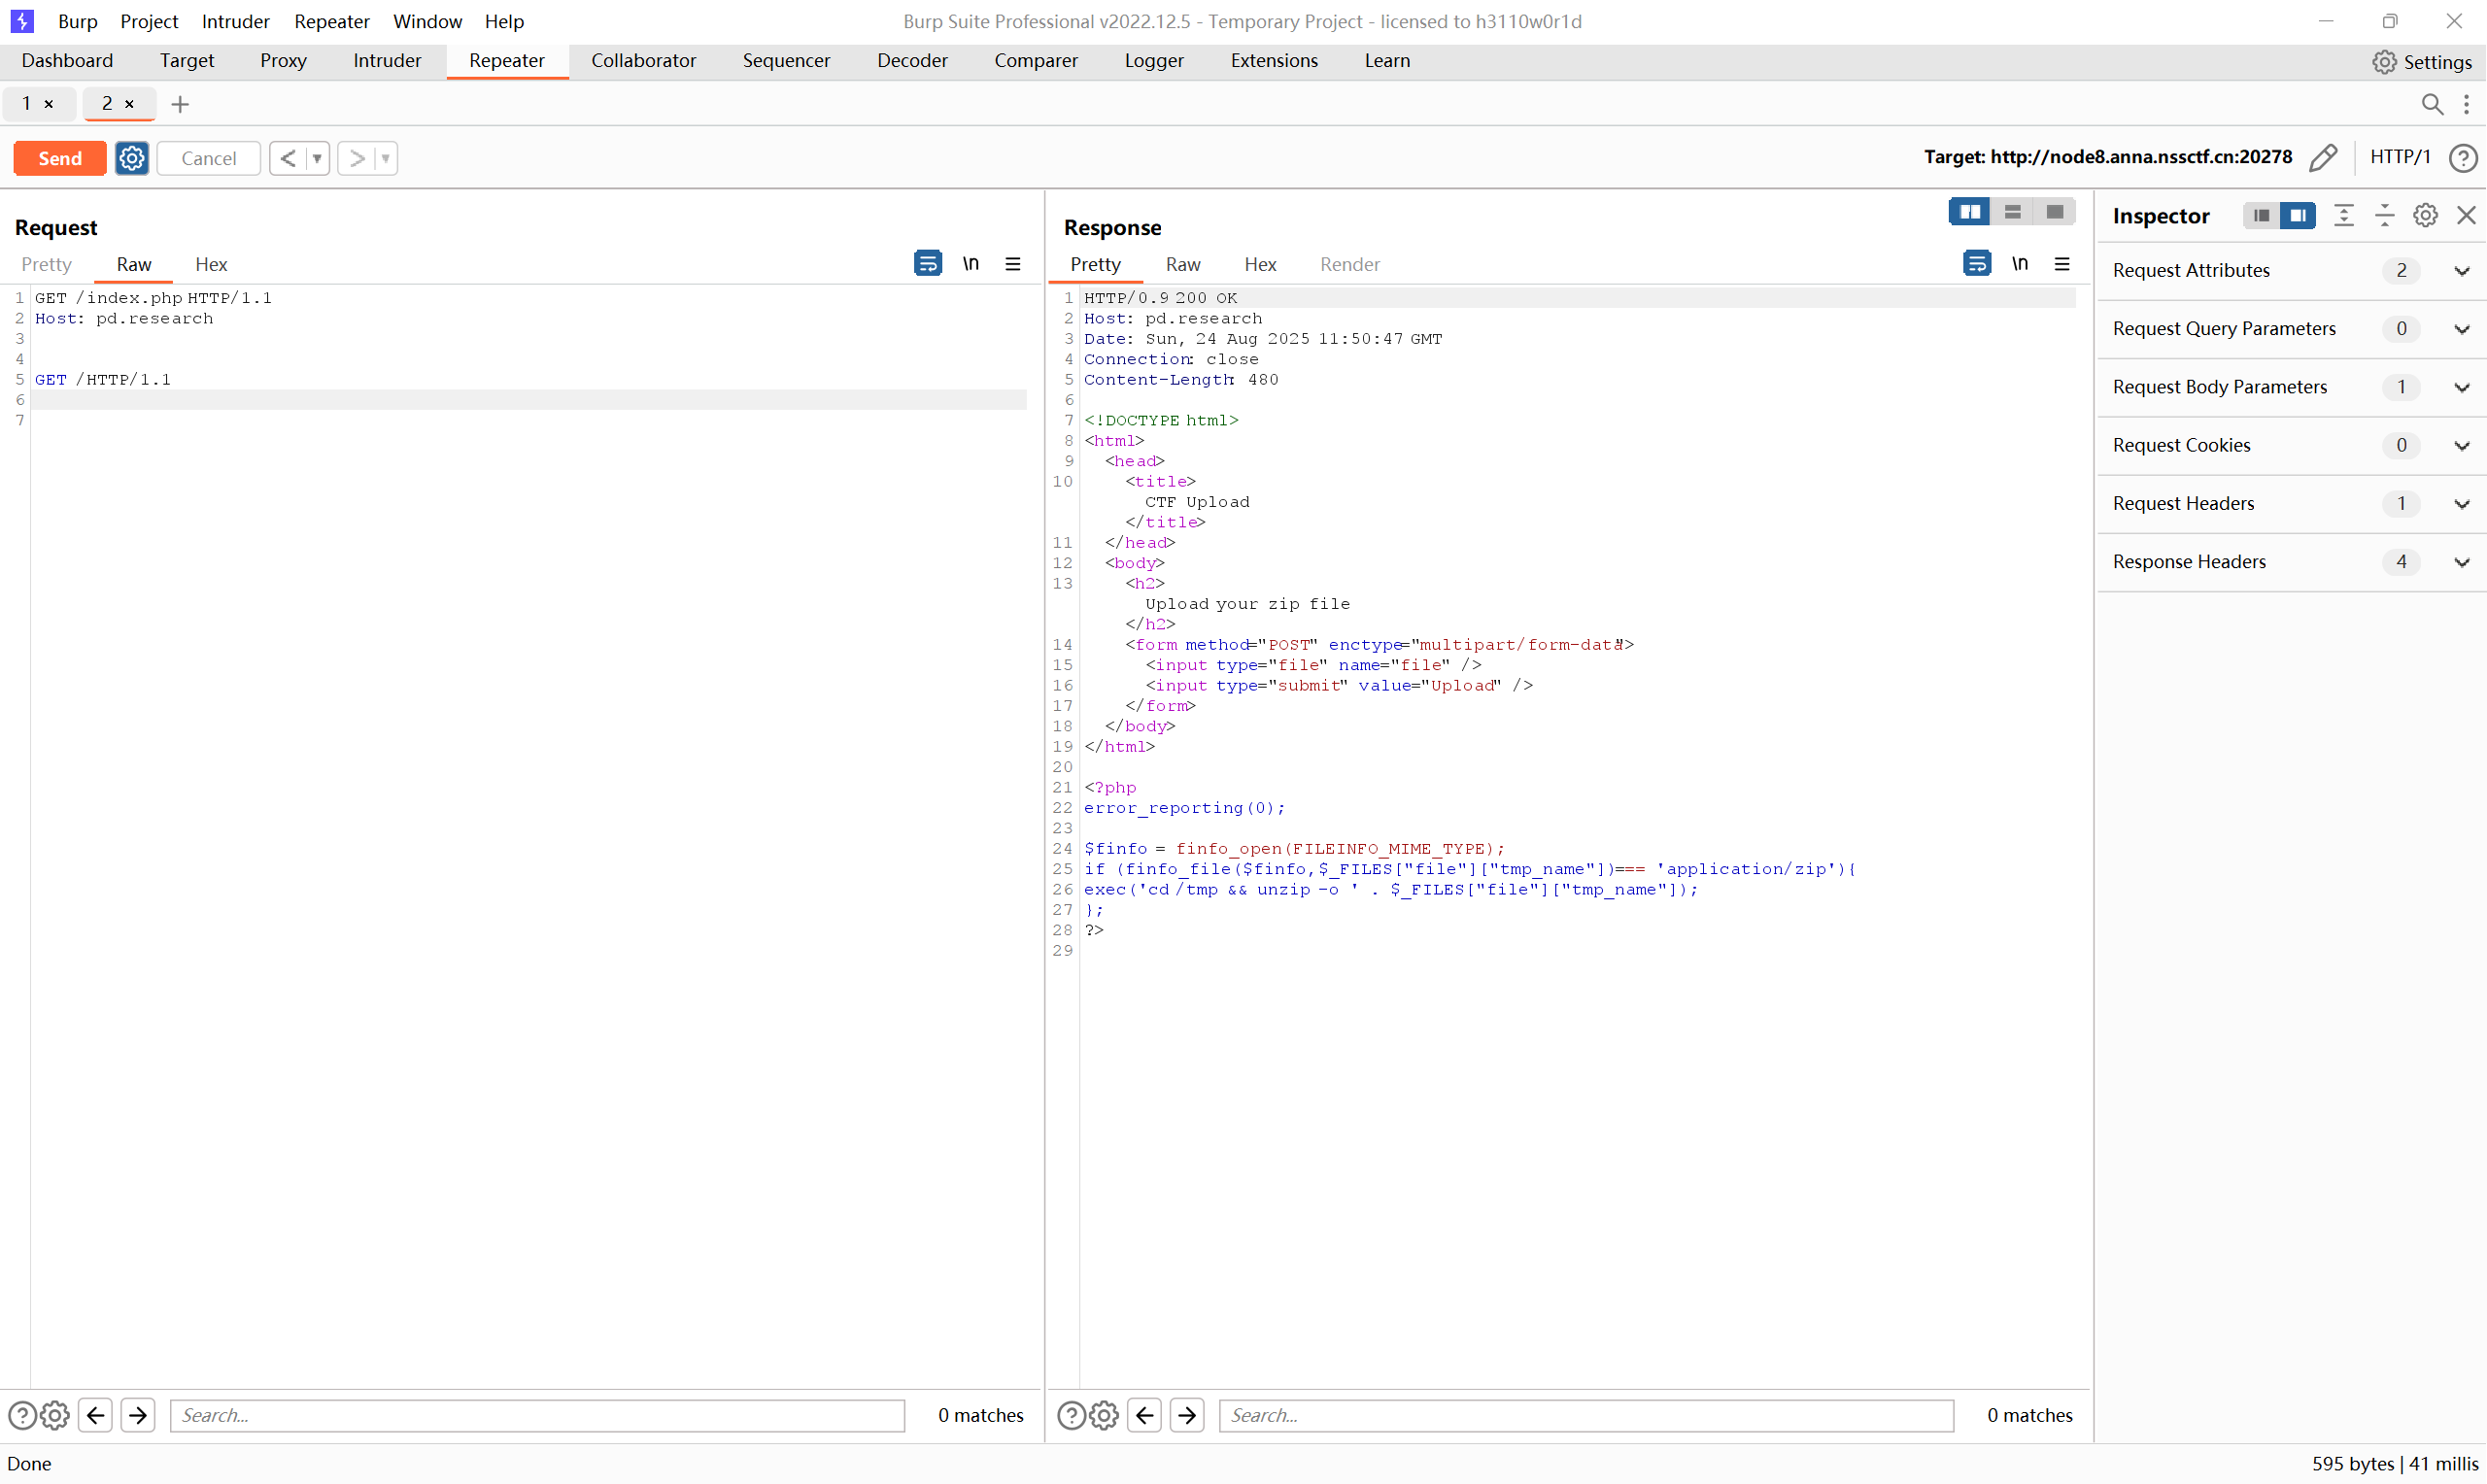Open Inspector settings gear icon
The width and height of the screenshot is (2487, 1484).
coord(2425,216)
